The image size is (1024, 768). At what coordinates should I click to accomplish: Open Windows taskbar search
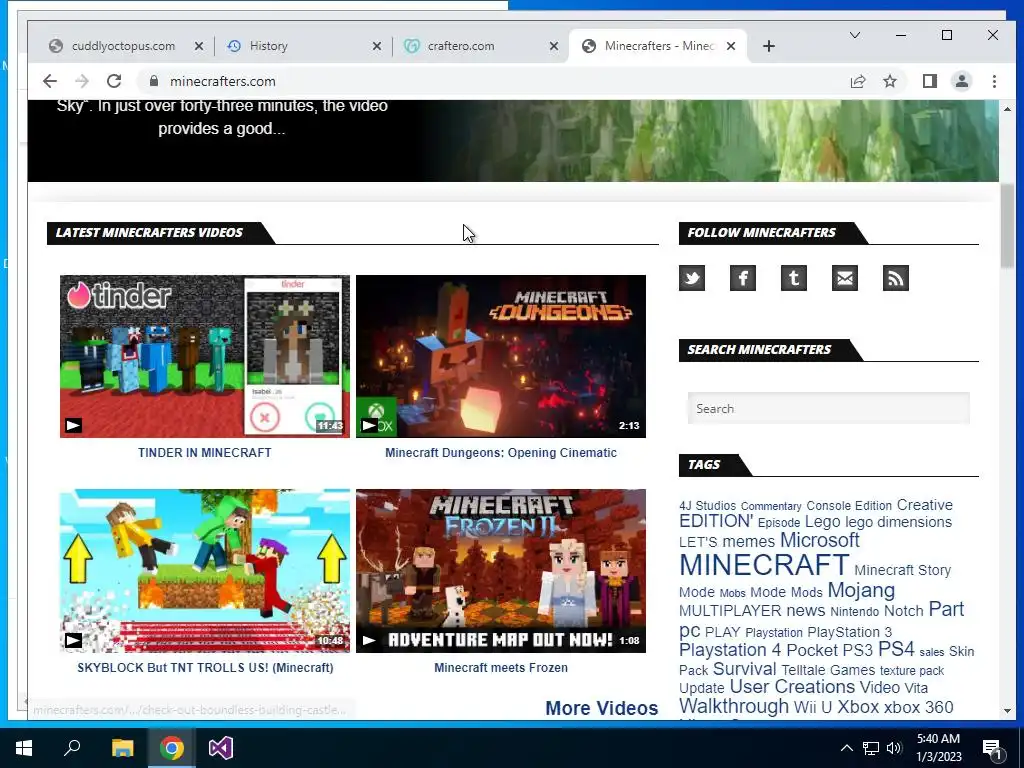click(72, 748)
